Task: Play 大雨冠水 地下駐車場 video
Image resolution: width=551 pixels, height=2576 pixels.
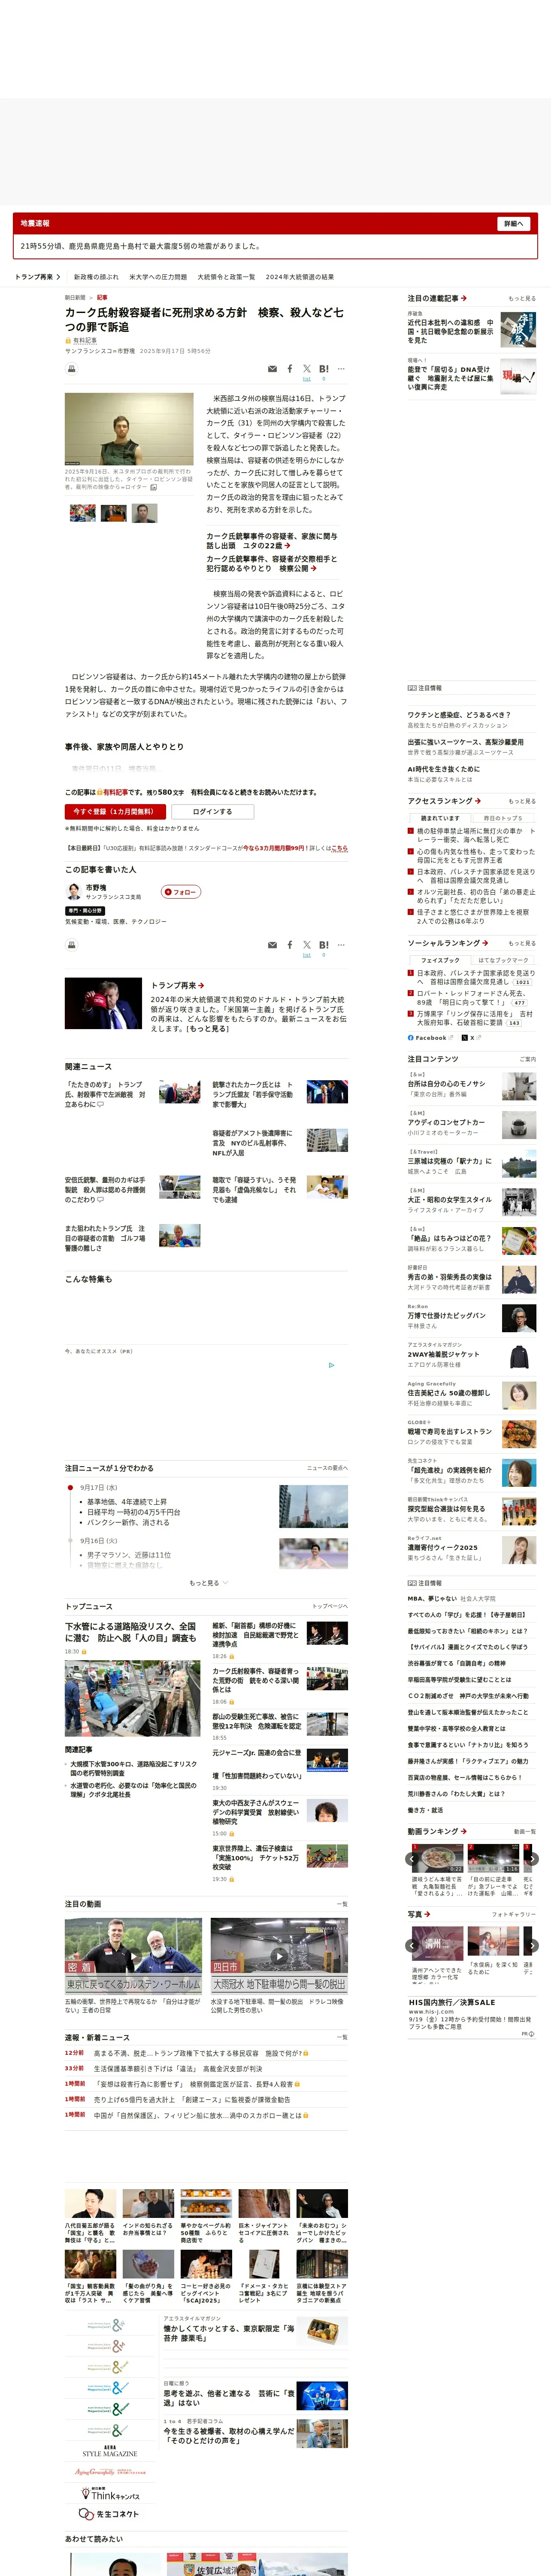Action: [x=279, y=1957]
